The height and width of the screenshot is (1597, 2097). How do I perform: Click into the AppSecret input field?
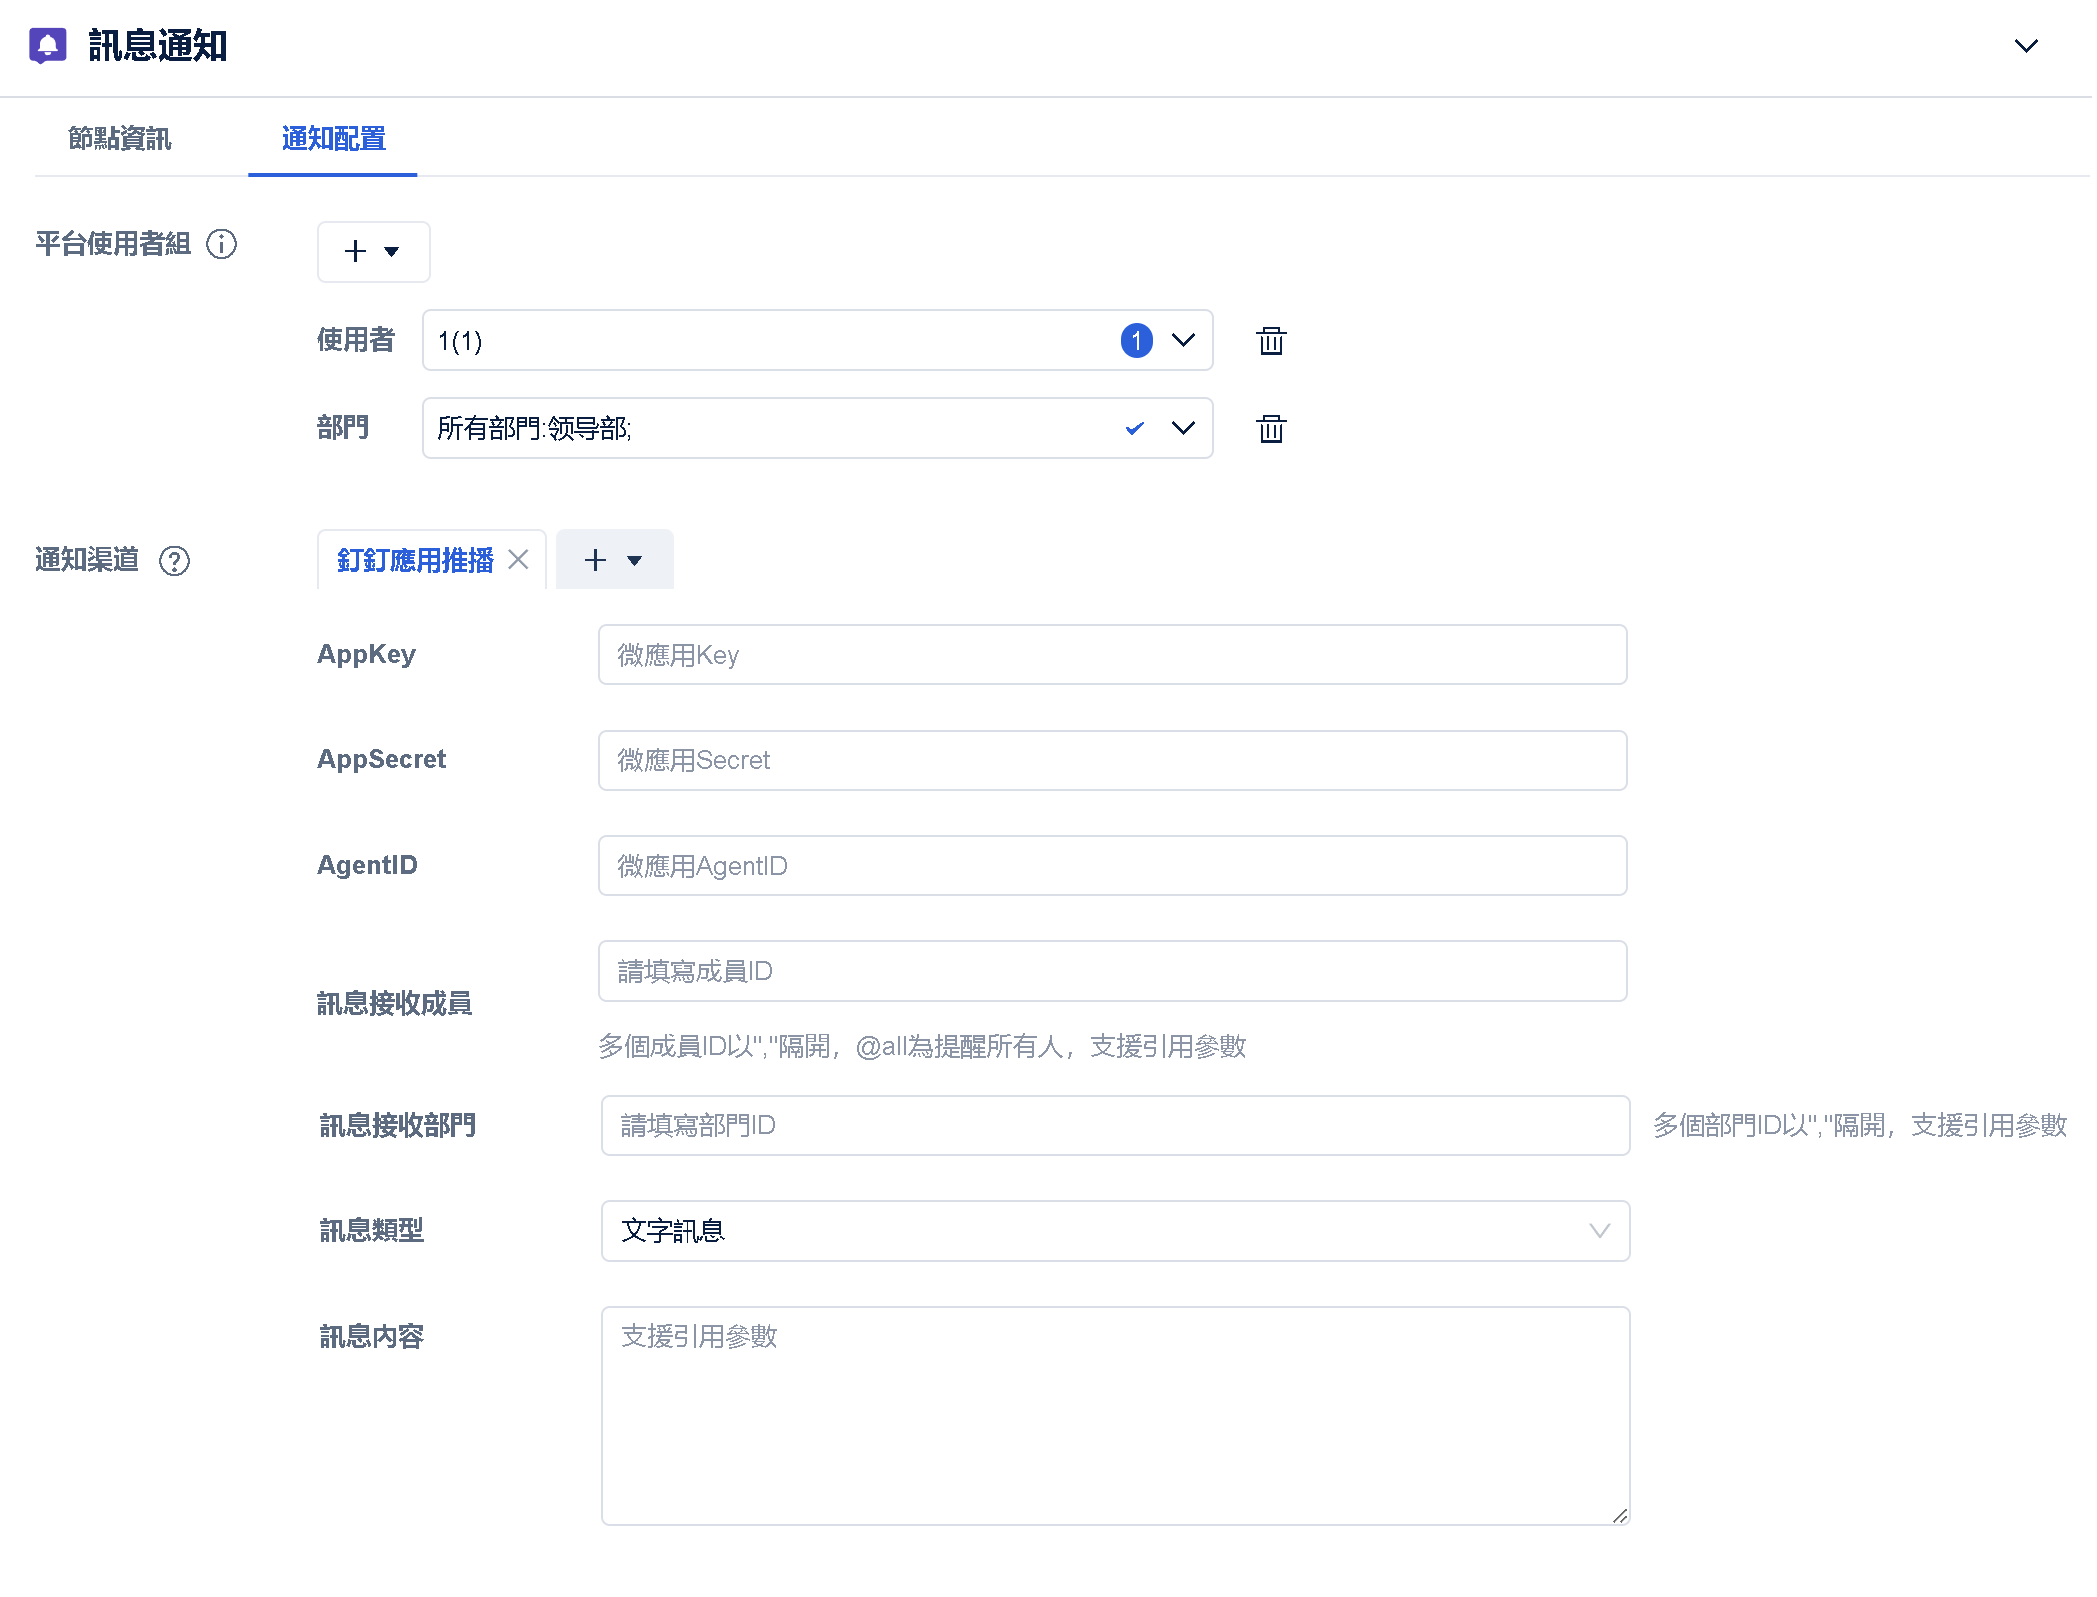coord(1111,761)
